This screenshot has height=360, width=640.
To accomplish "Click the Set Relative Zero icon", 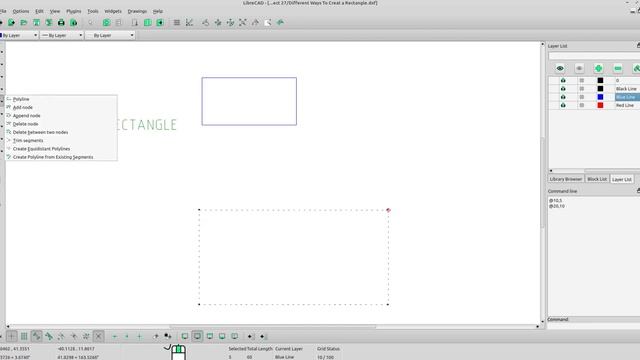I will point(156,336).
